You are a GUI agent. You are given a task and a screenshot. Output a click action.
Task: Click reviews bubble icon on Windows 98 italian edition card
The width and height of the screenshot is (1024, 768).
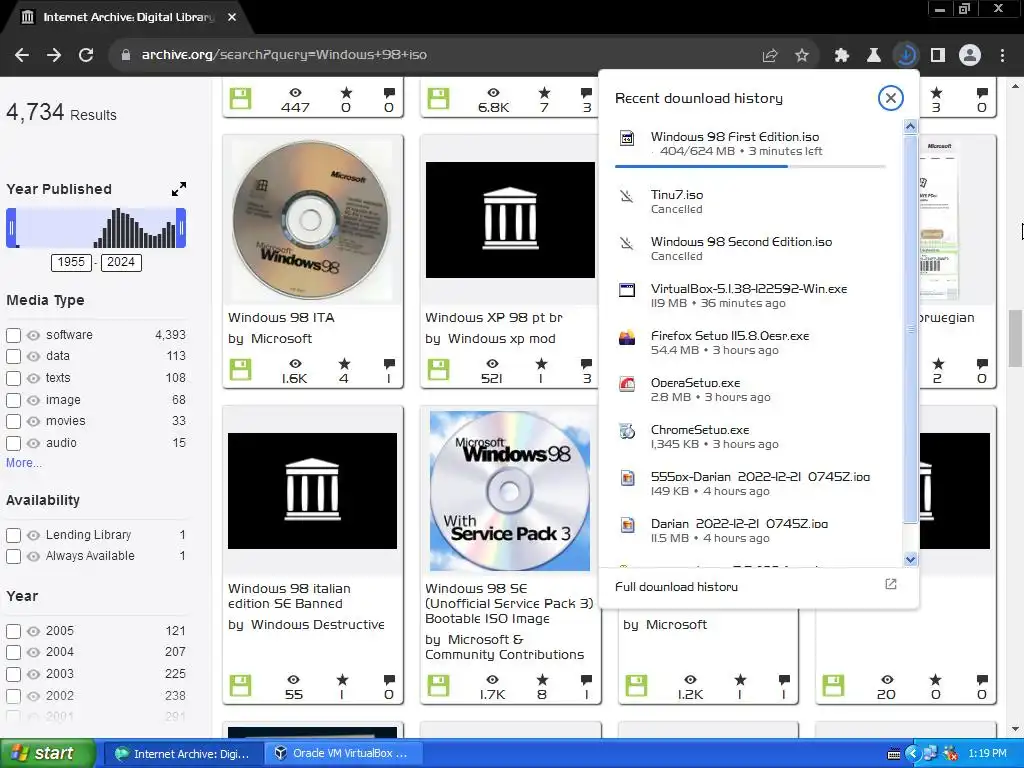click(389, 680)
